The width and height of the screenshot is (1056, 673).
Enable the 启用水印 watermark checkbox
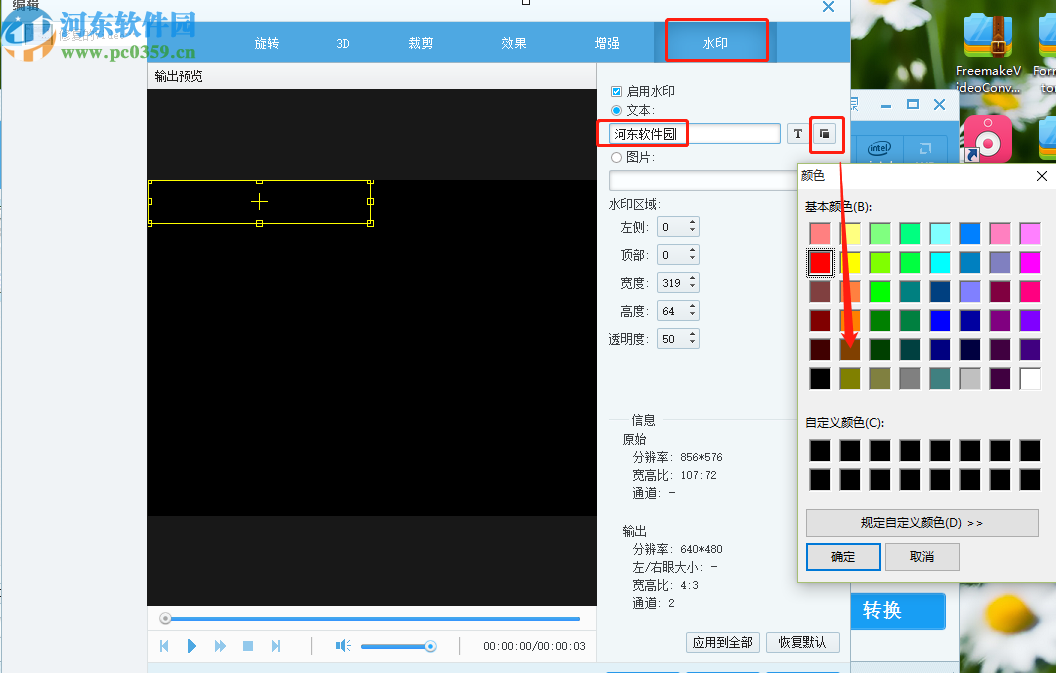(x=616, y=90)
